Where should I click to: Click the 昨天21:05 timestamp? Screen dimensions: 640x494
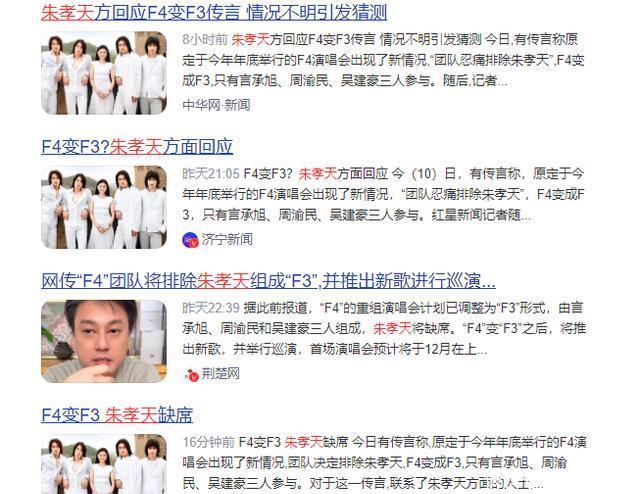tap(211, 174)
